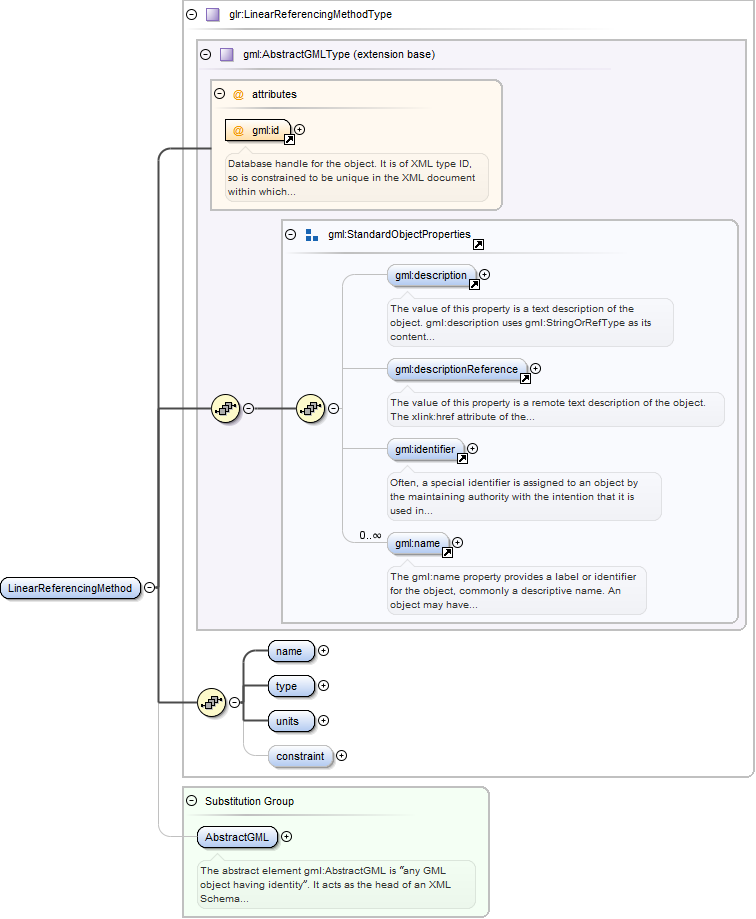Select the name element below the extension base
Screen dimensions: 756x919
tap(291, 651)
